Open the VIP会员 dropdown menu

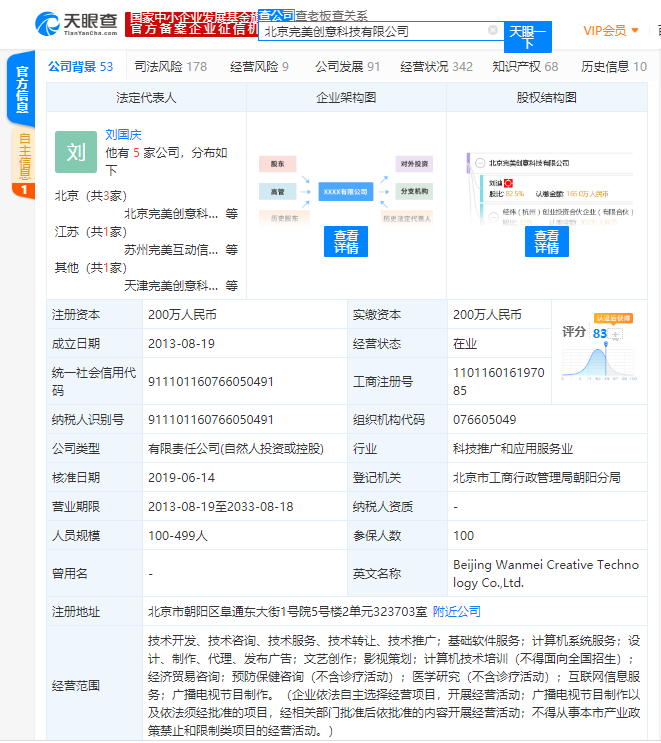(x=610, y=31)
